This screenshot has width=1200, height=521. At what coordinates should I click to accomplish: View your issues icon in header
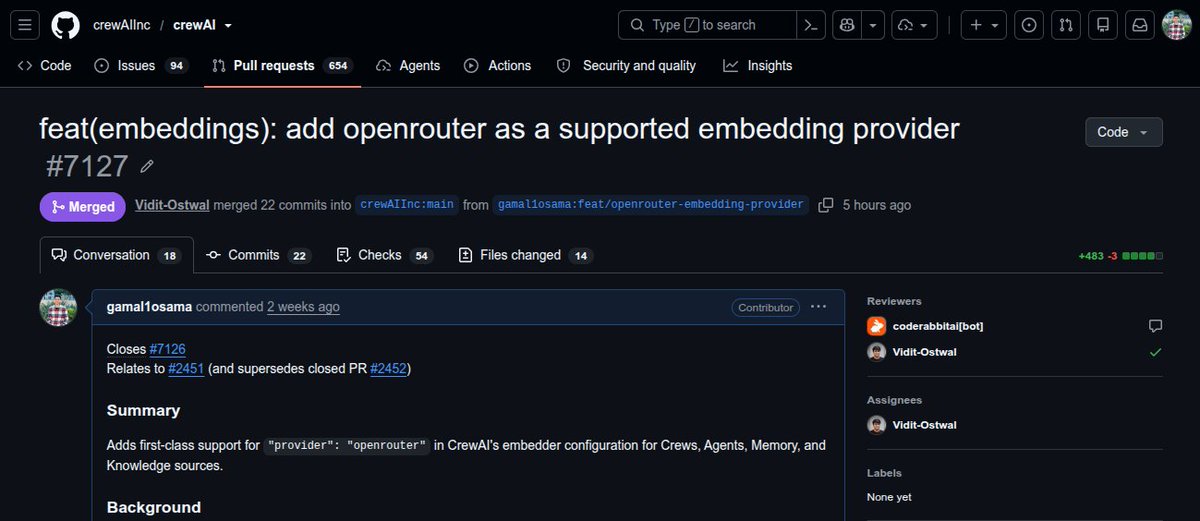1029,25
